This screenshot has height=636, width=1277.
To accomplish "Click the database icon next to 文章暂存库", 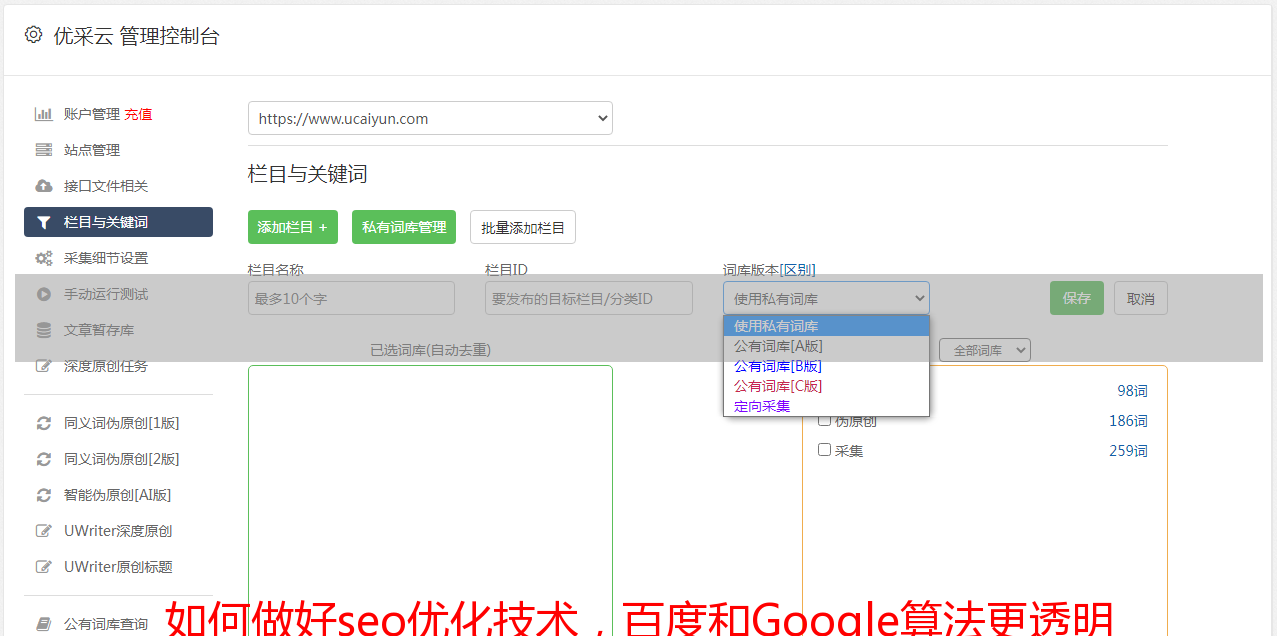I will (x=44, y=330).
